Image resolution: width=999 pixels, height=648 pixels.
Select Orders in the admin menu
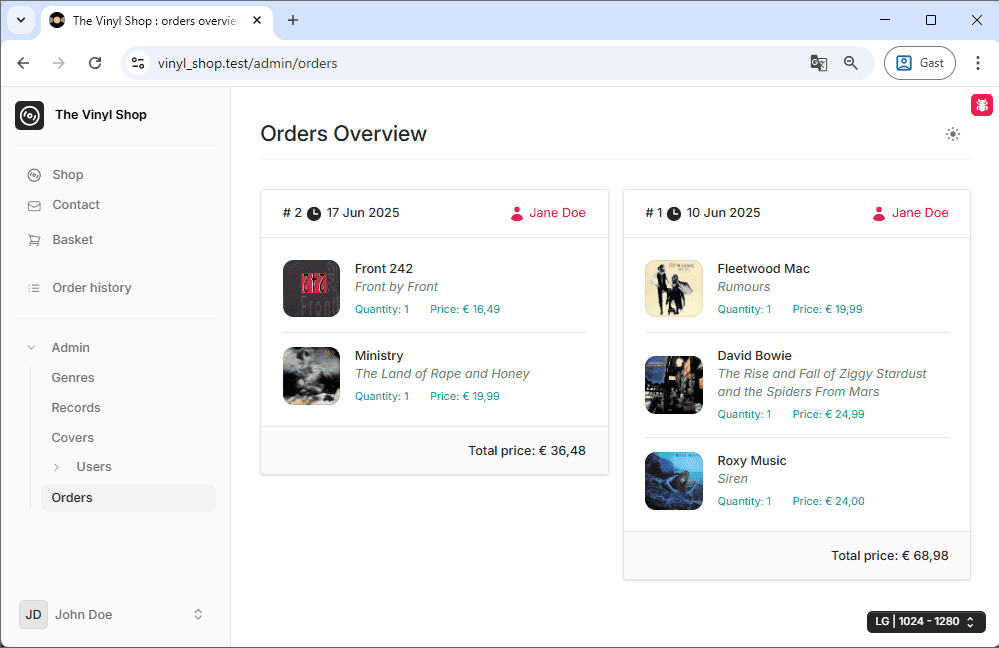(x=129, y=498)
